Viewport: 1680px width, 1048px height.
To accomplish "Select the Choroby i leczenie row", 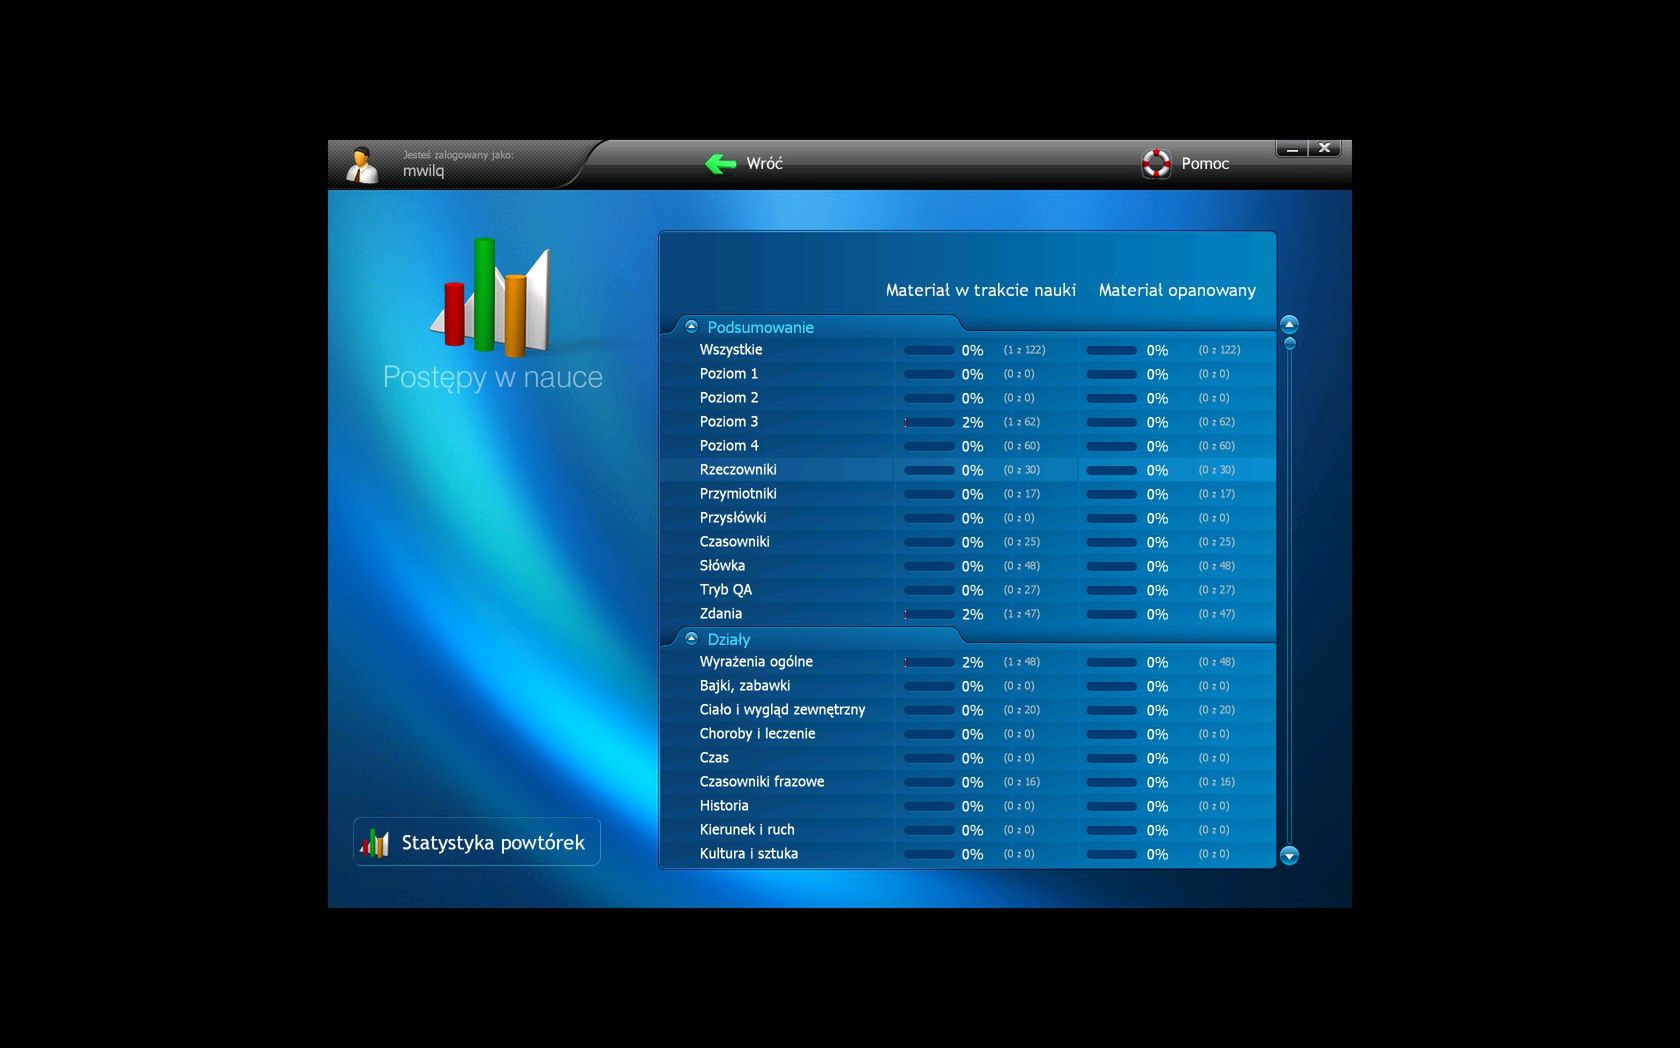I will coord(967,734).
